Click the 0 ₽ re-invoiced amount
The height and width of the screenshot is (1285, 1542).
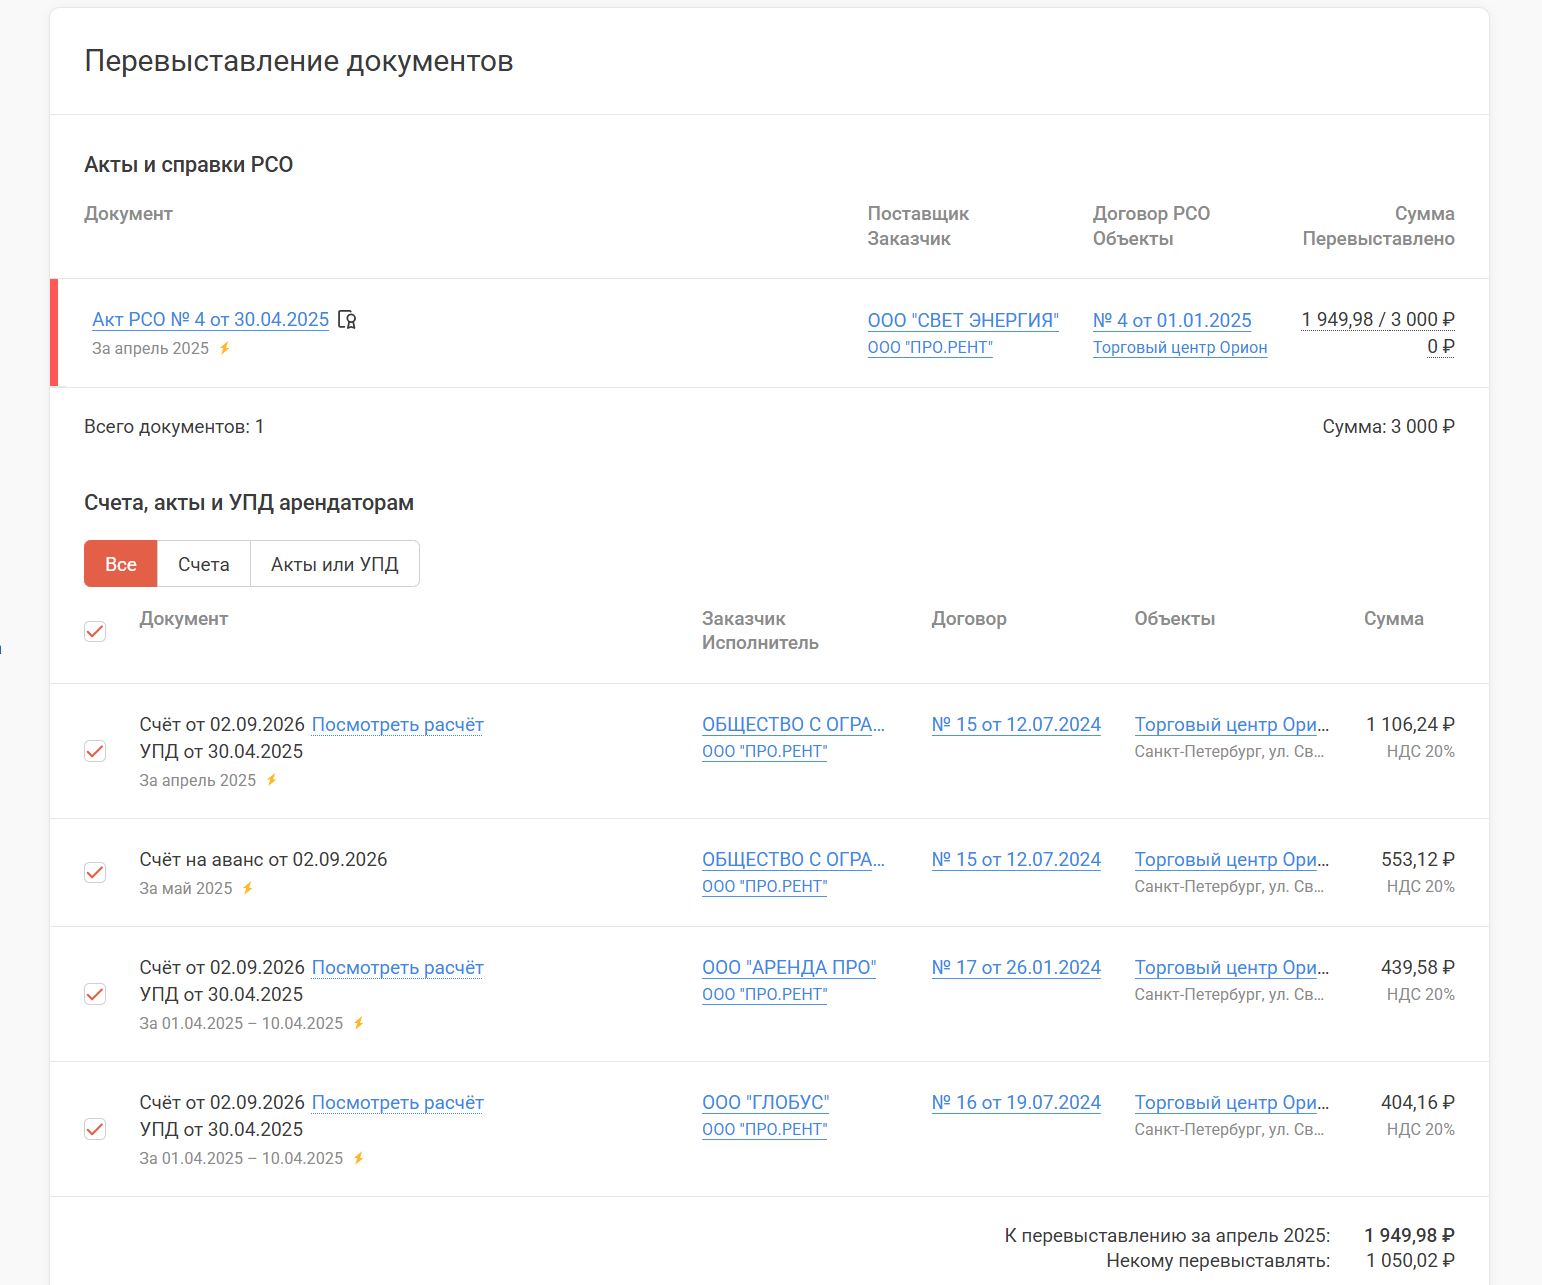click(1441, 347)
